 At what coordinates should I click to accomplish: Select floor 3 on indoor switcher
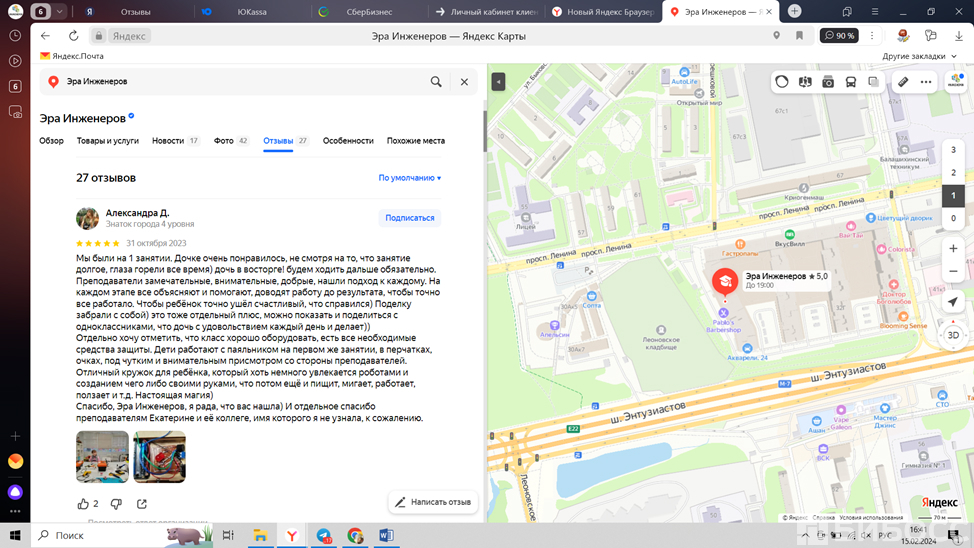953,150
